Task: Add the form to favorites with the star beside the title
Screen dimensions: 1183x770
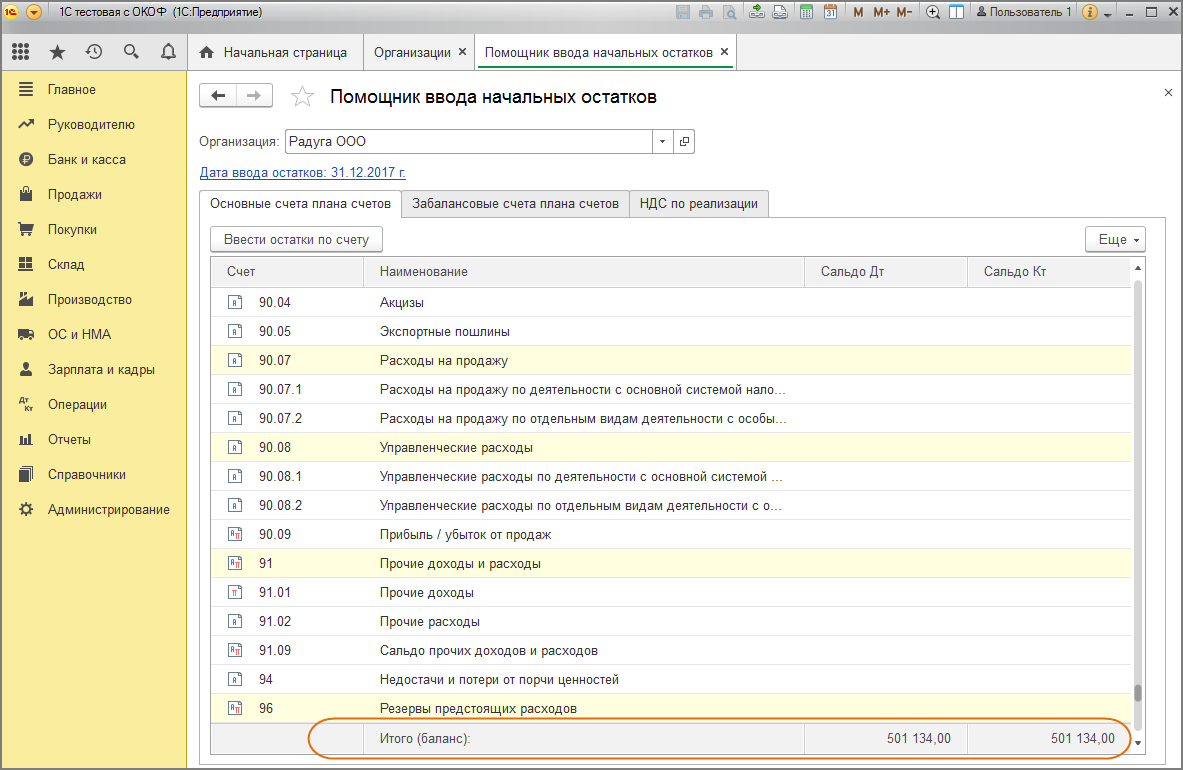Action: click(x=303, y=97)
